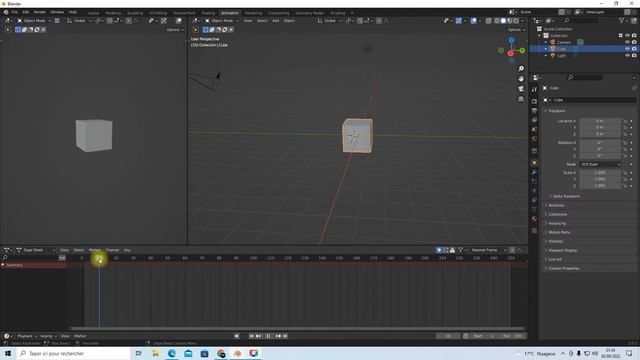The height and width of the screenshot is (360, 640).
Task: Collapse the Summary channel row
Action: point(3,265)
